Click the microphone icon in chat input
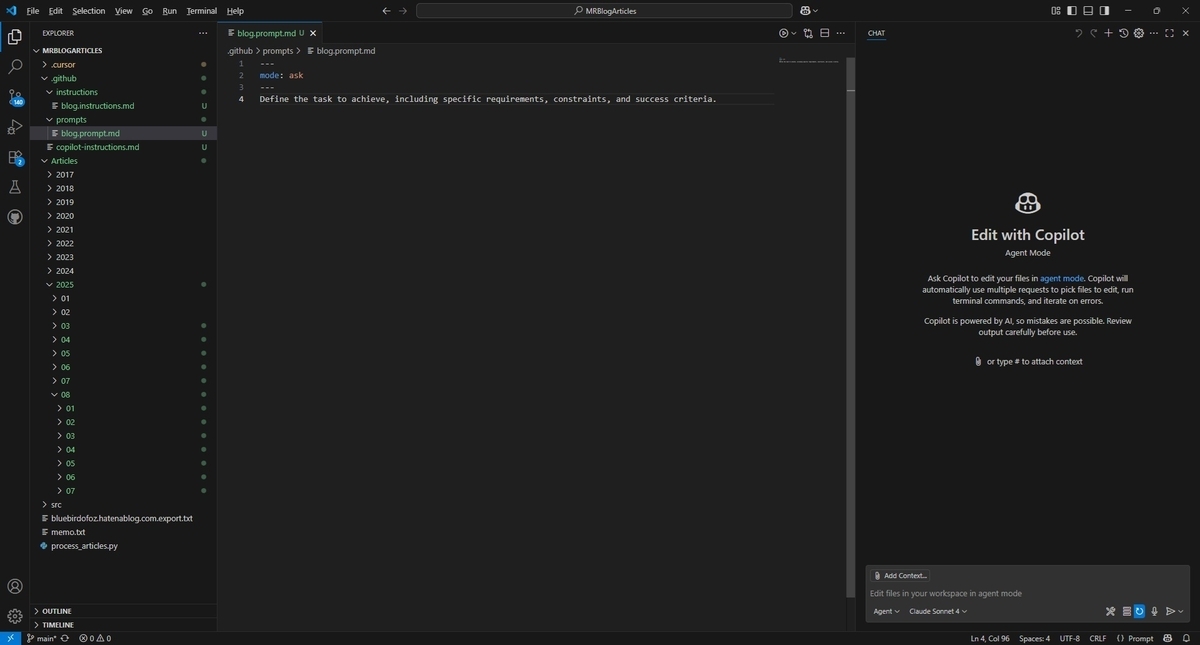 (1154, 611)
